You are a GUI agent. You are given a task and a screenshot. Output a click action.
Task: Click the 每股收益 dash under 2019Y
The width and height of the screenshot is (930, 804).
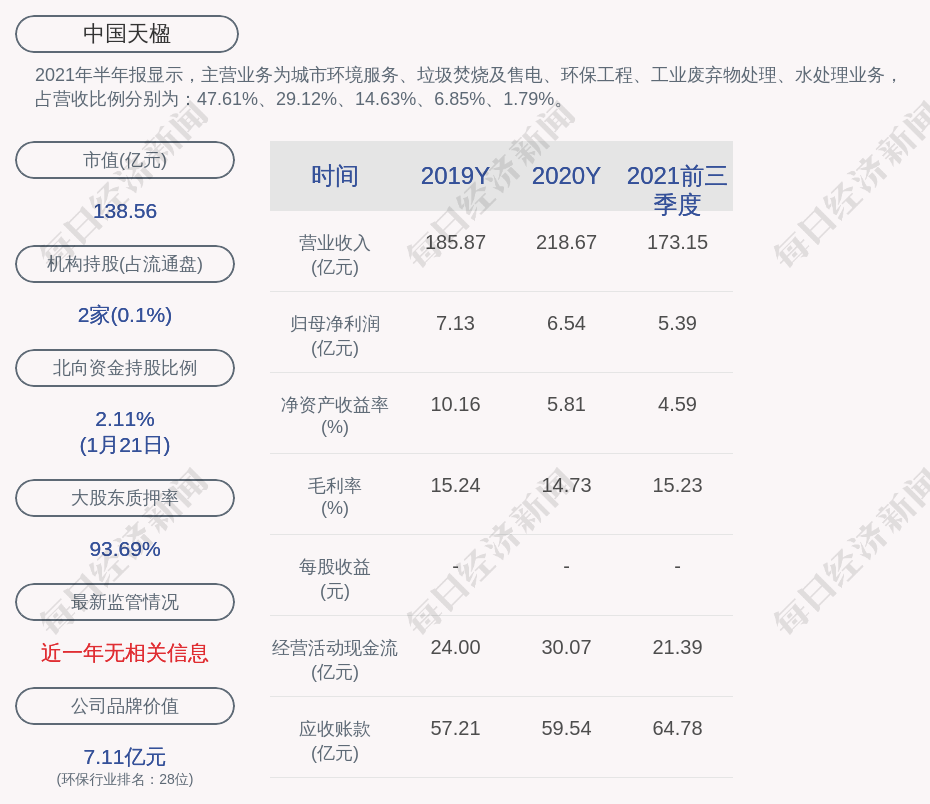coord(456,567)
